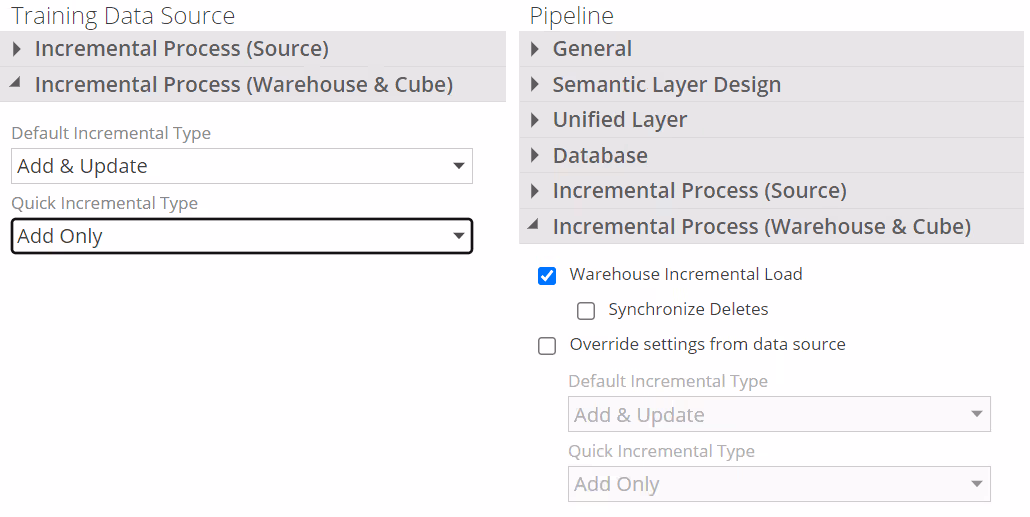Click the Database header label
The image size is (1030, 517).
coord(600,156)
